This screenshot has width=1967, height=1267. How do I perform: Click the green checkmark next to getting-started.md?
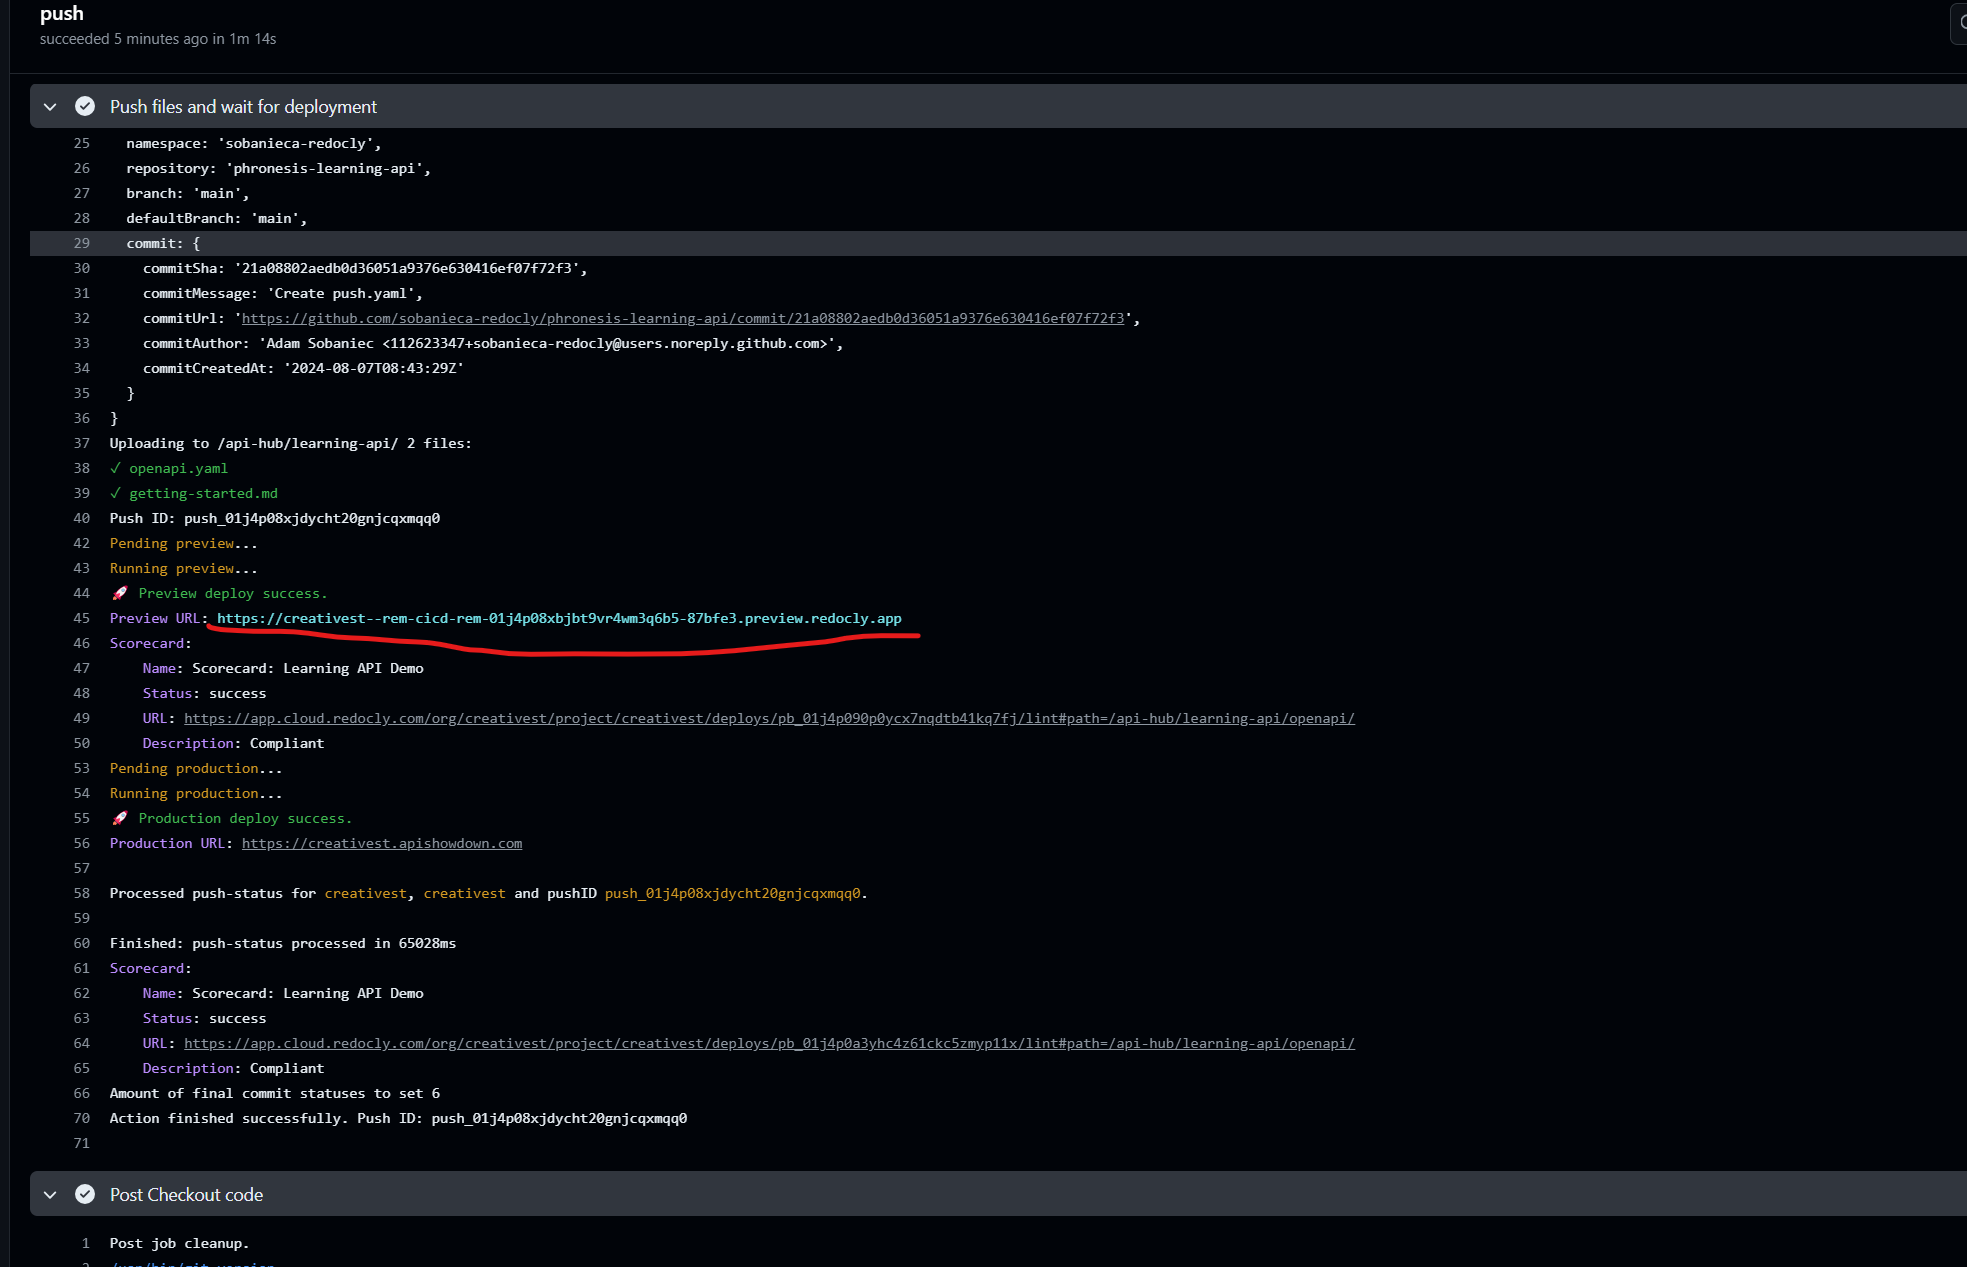115,493
